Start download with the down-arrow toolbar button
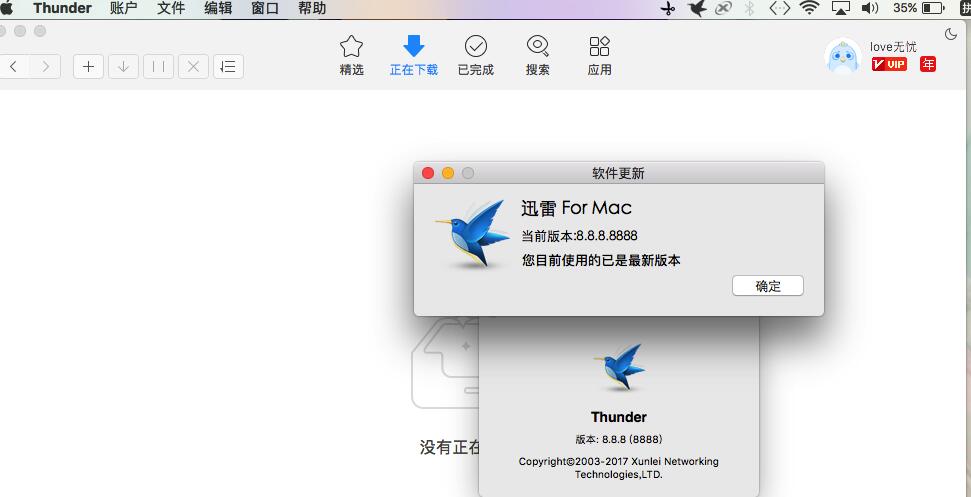The width and height of the screenshot is (971, 497). pyautogui.click(x=123, y=66)
